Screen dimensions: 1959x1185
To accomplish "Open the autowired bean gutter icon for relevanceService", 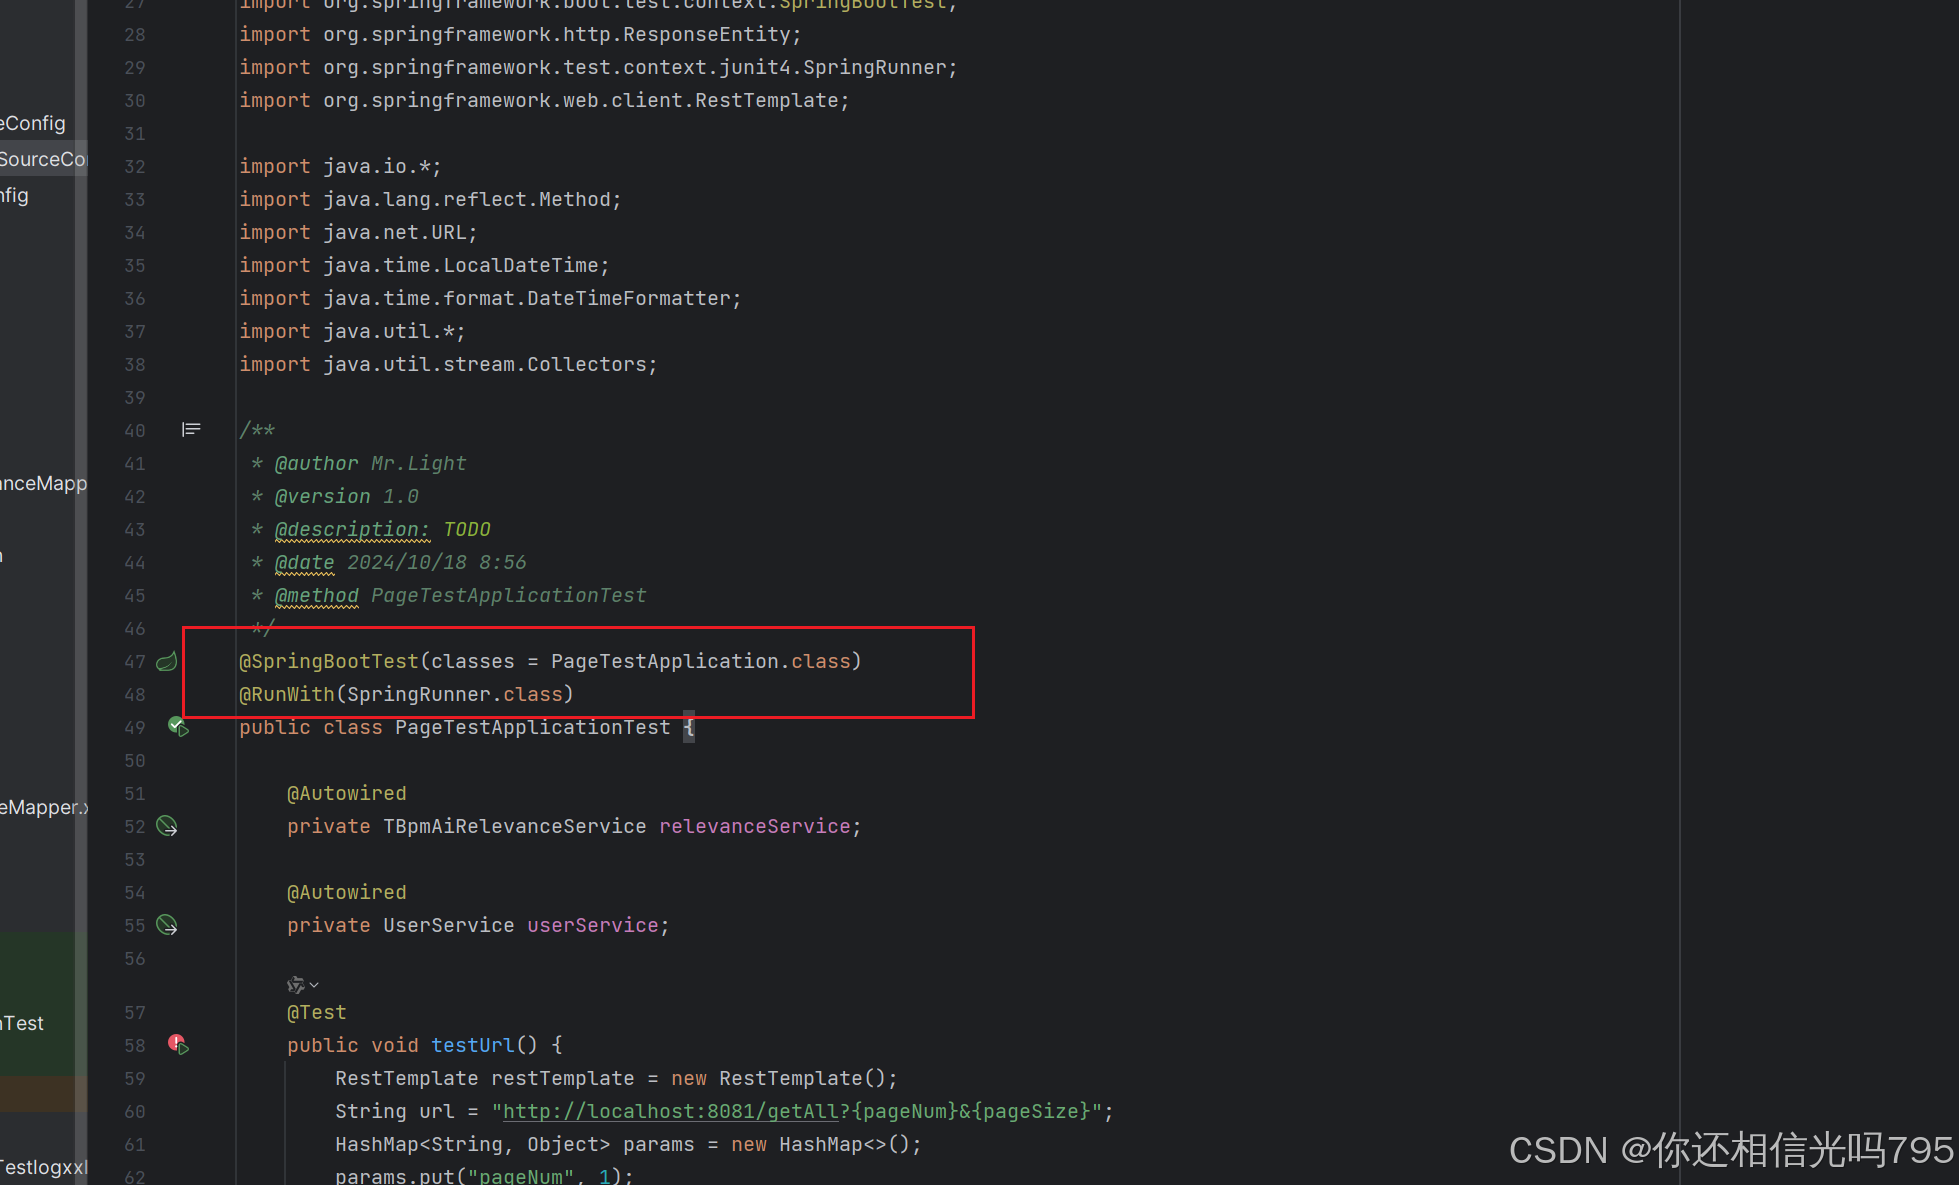I will [167, 826].
